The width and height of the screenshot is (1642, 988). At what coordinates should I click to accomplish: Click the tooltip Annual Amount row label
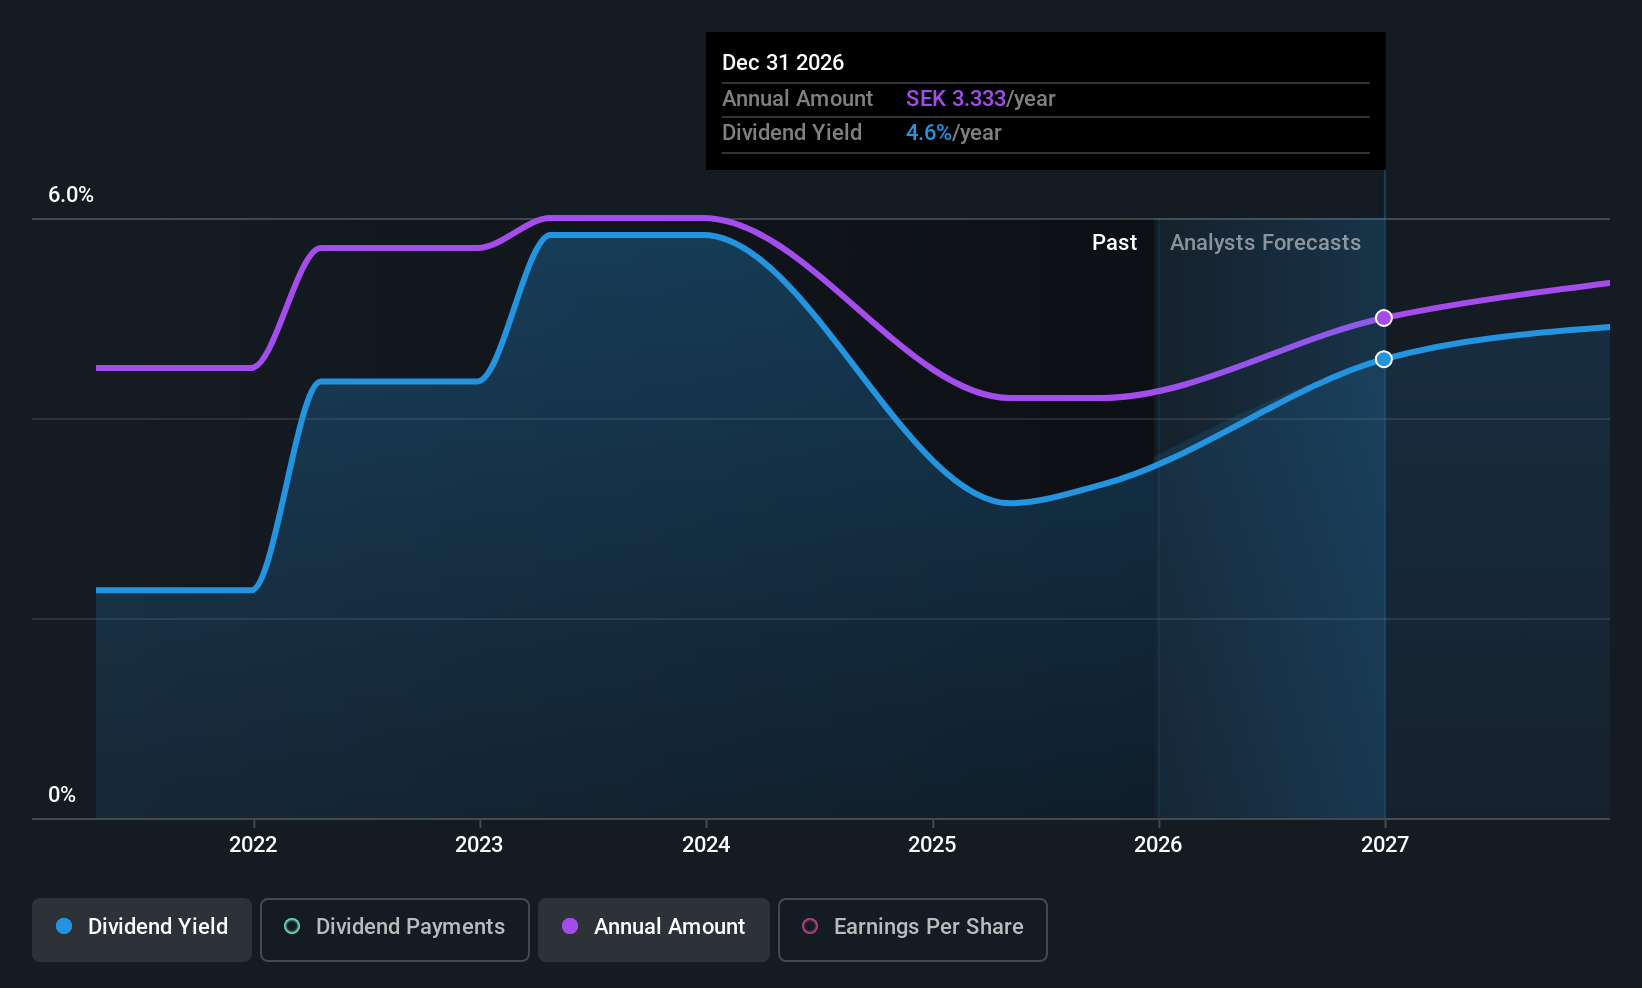click(797, 99)
